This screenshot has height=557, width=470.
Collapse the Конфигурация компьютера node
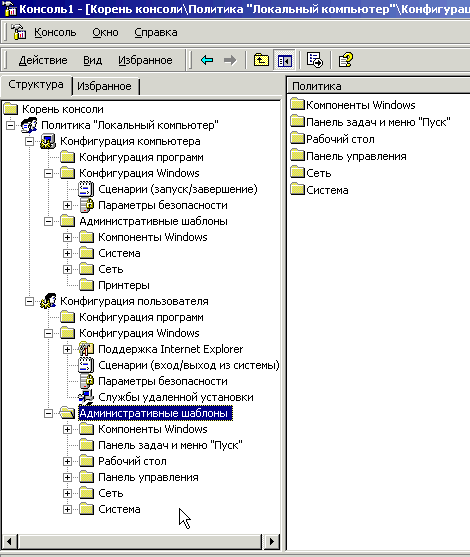click(x=29, y=141)
